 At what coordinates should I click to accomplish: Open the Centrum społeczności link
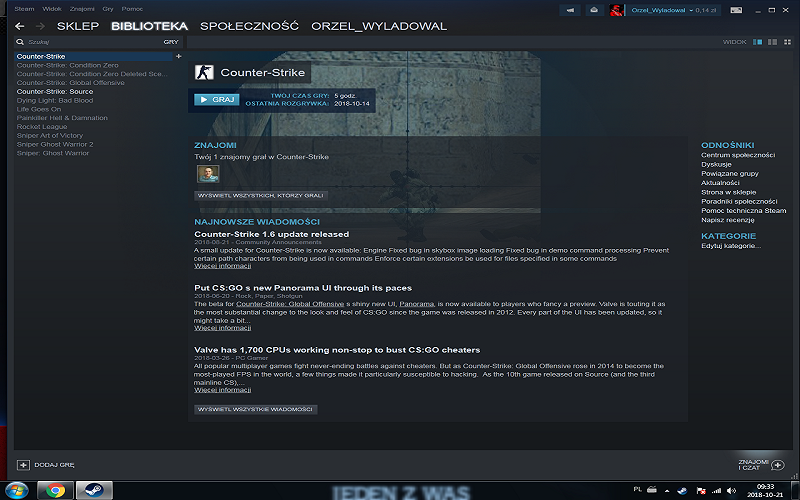click(738, 155)
